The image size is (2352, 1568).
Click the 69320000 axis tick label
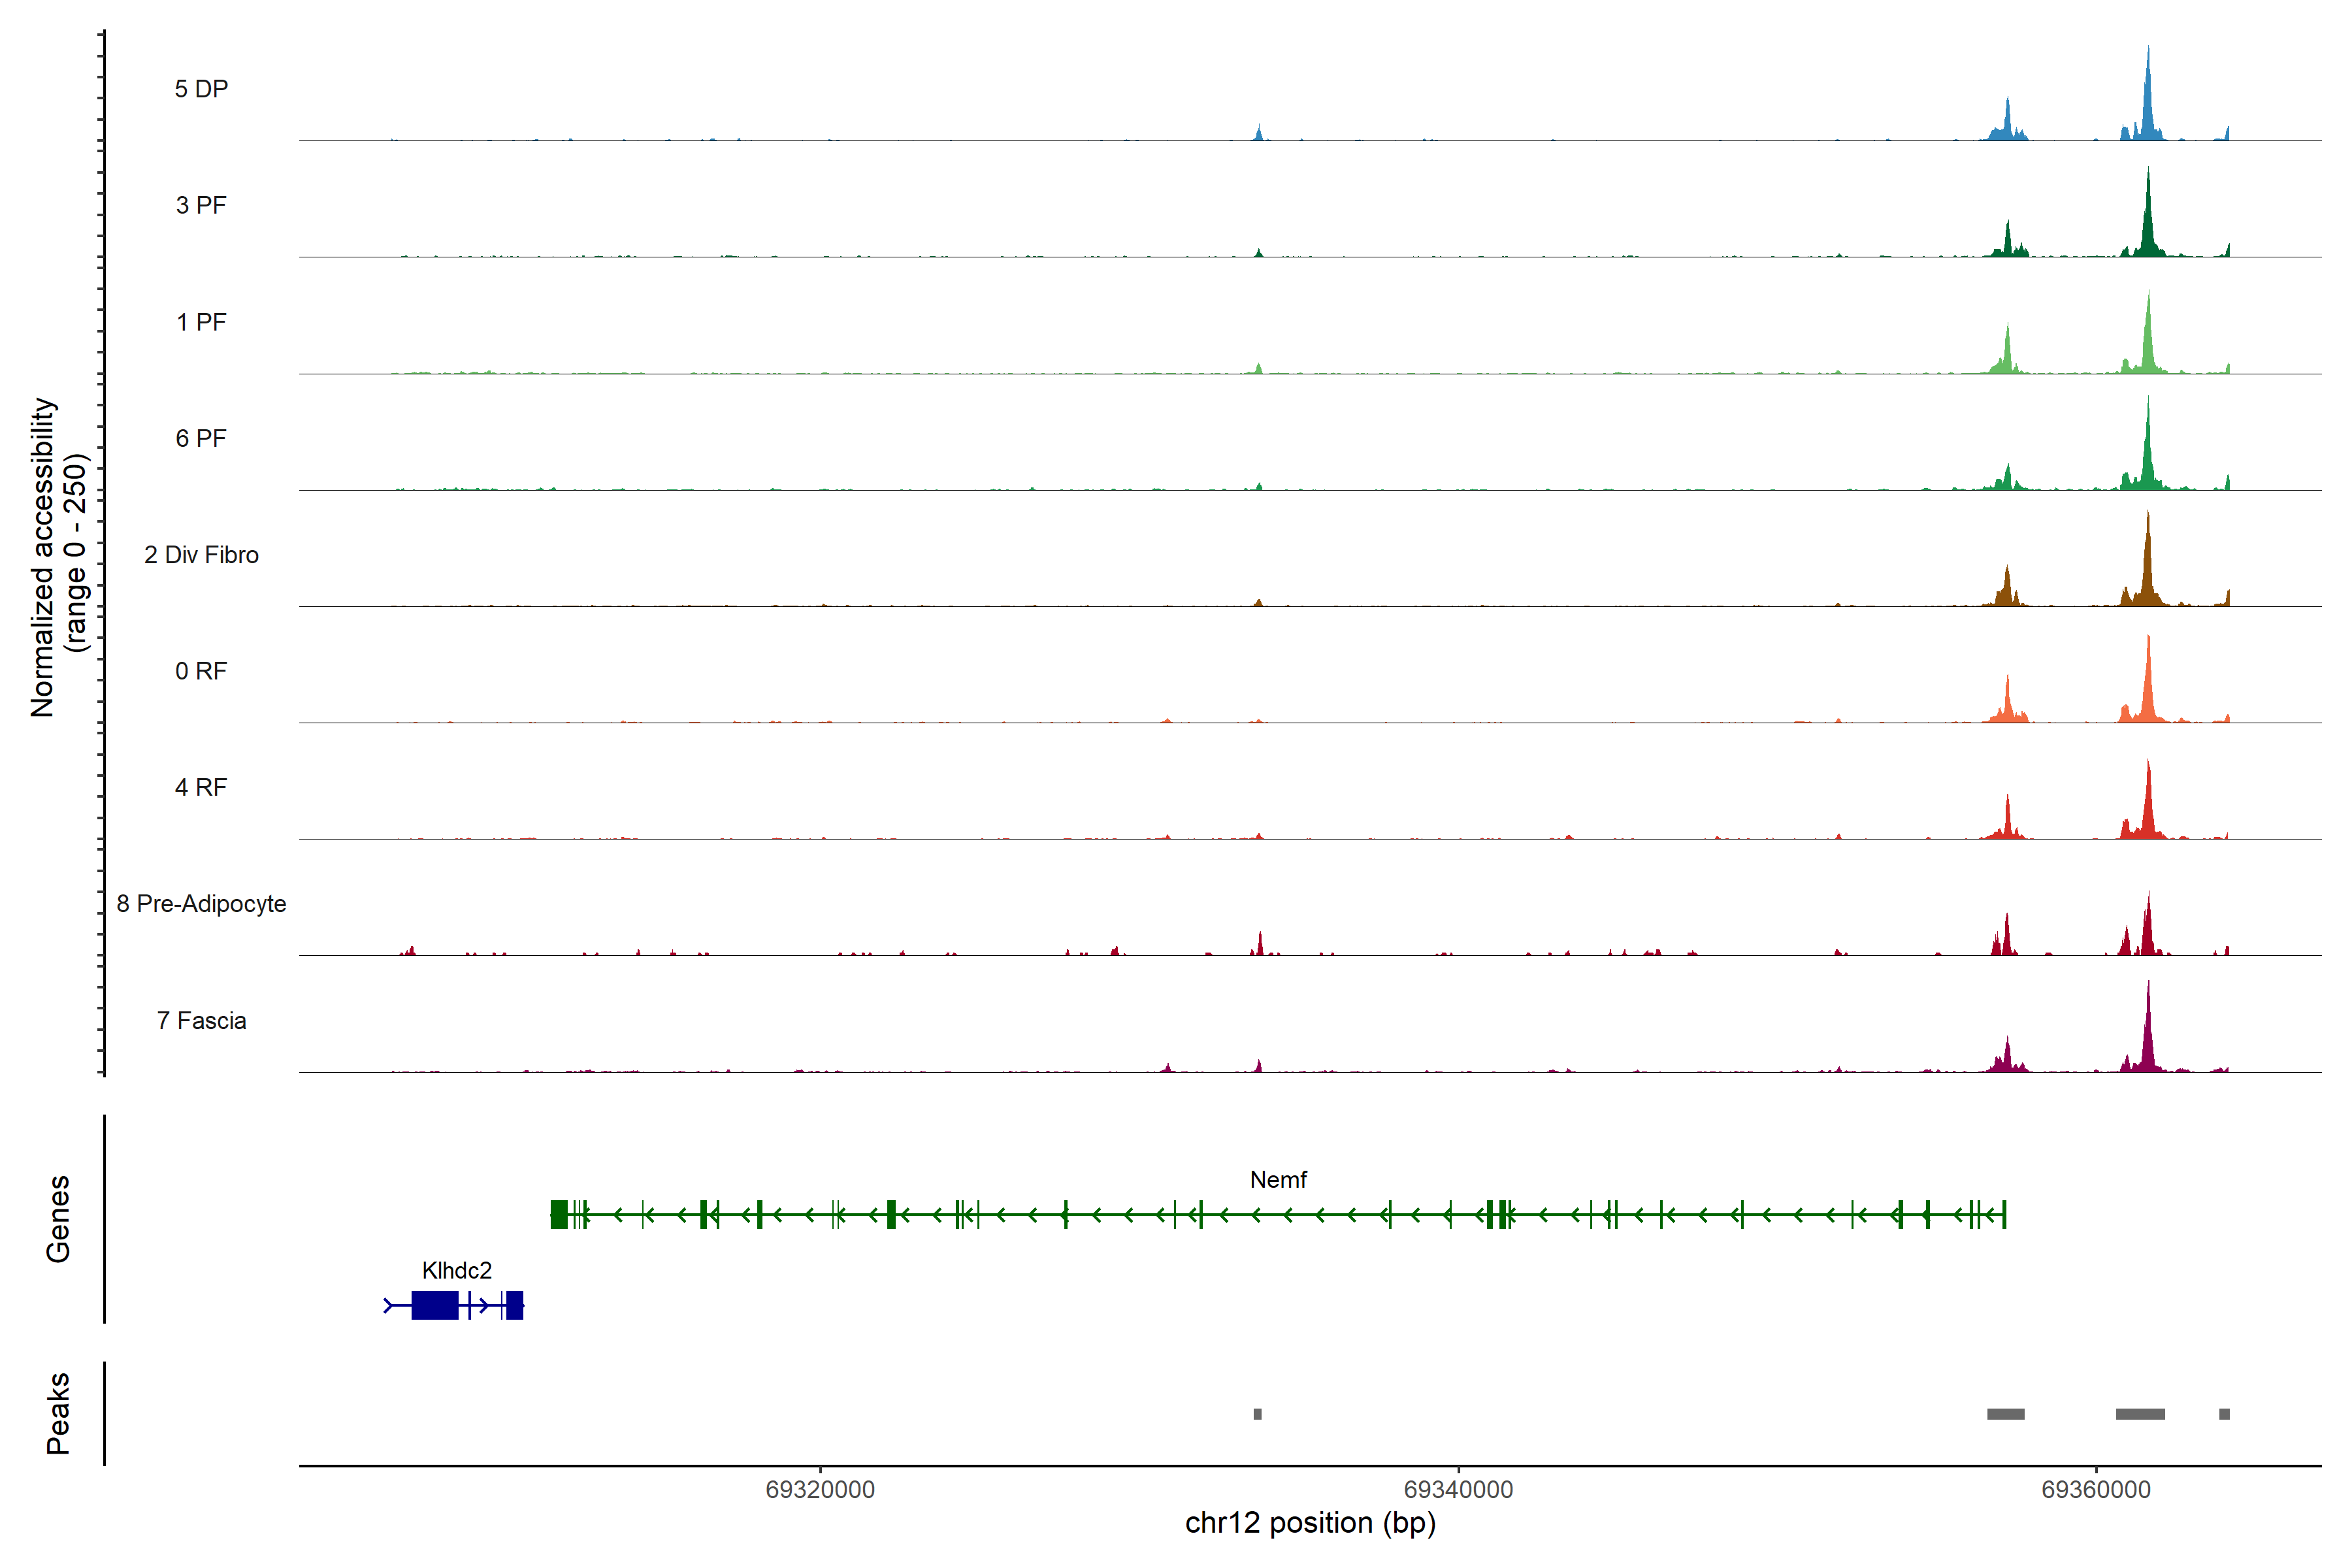coord(820,1490)
